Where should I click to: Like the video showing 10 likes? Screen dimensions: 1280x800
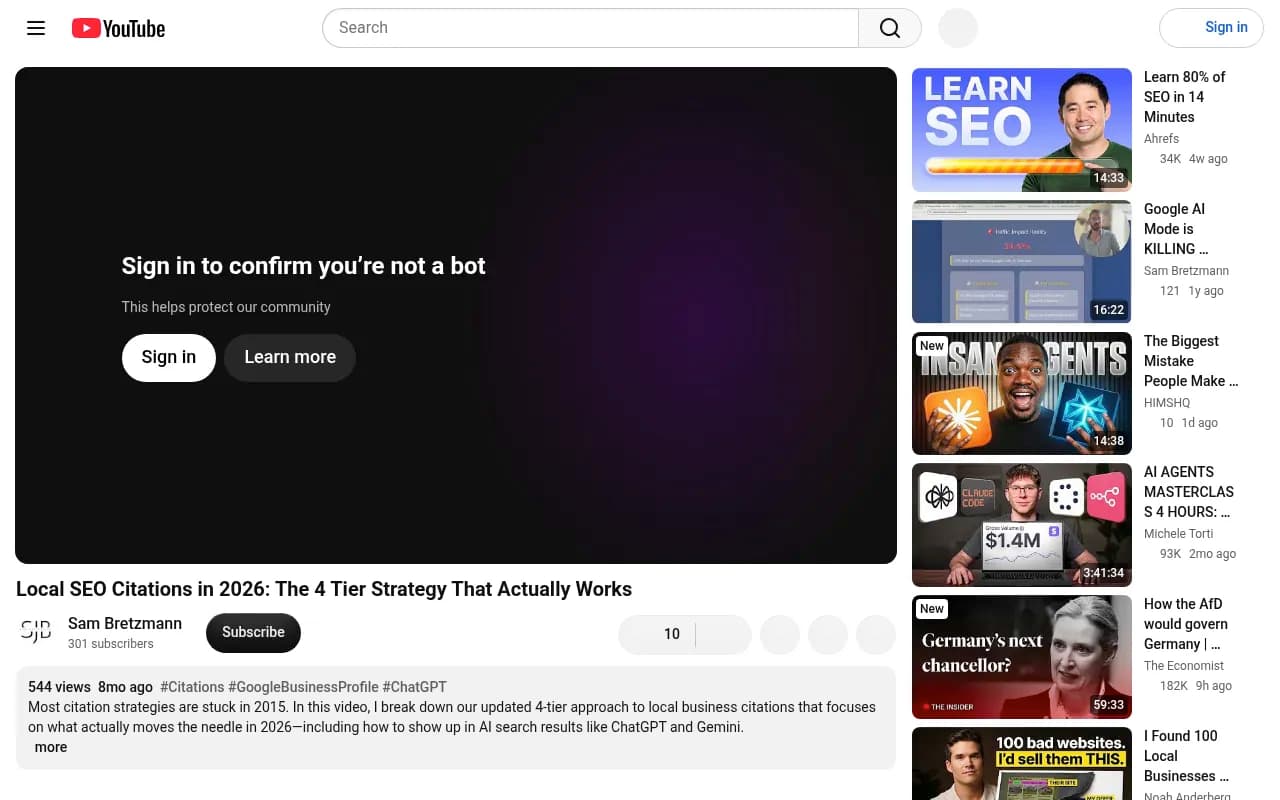click(x=657, y=634)
